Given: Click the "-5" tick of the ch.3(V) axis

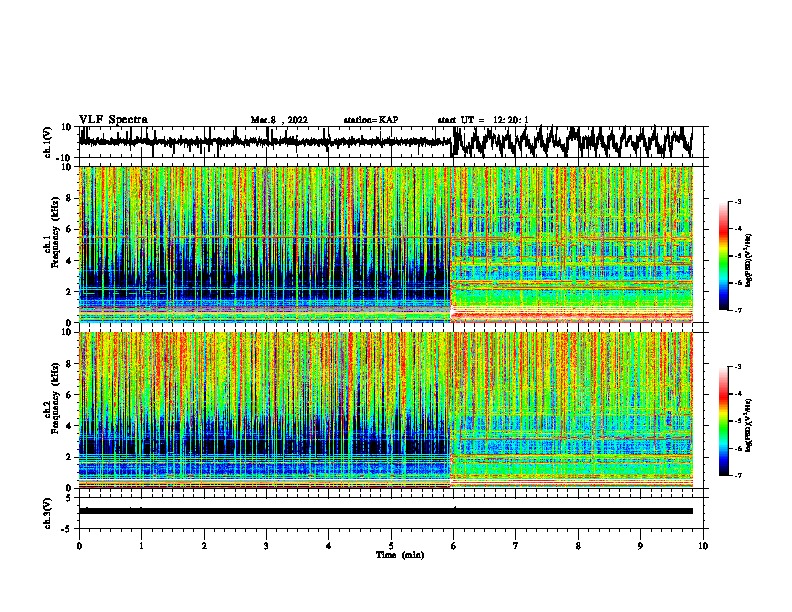Looking at the screenshot, I should coord(67,529).
